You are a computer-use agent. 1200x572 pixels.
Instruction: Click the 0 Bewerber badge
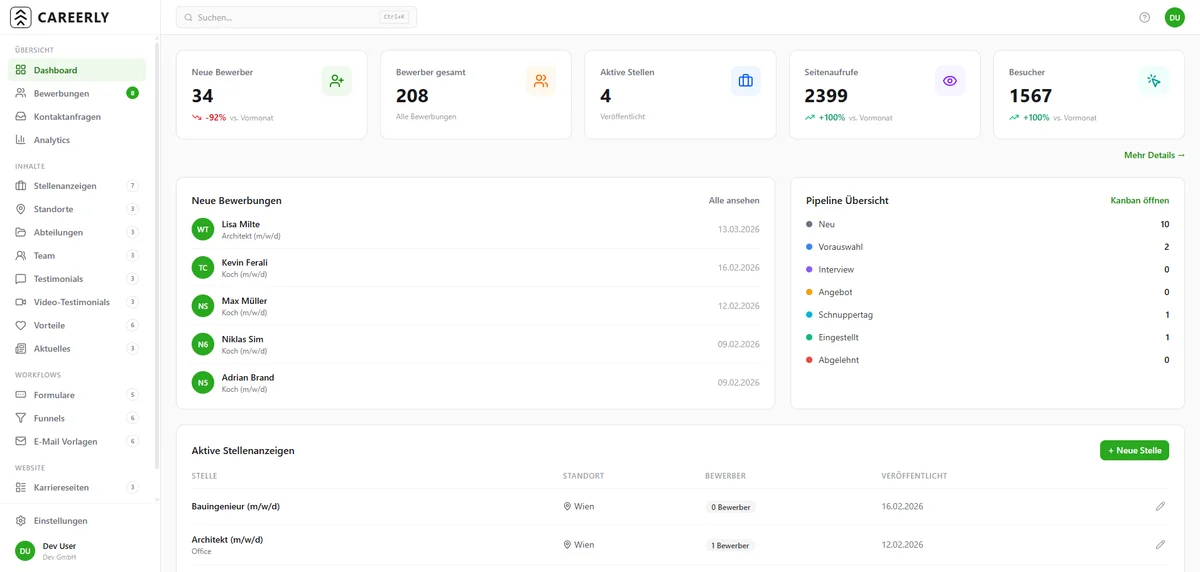tap(730, 507)
